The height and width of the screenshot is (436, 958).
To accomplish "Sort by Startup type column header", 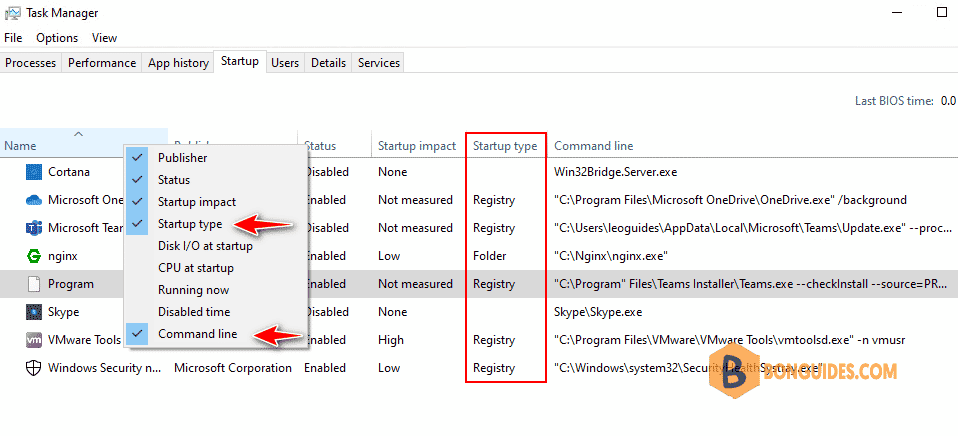I will point(505,145).
